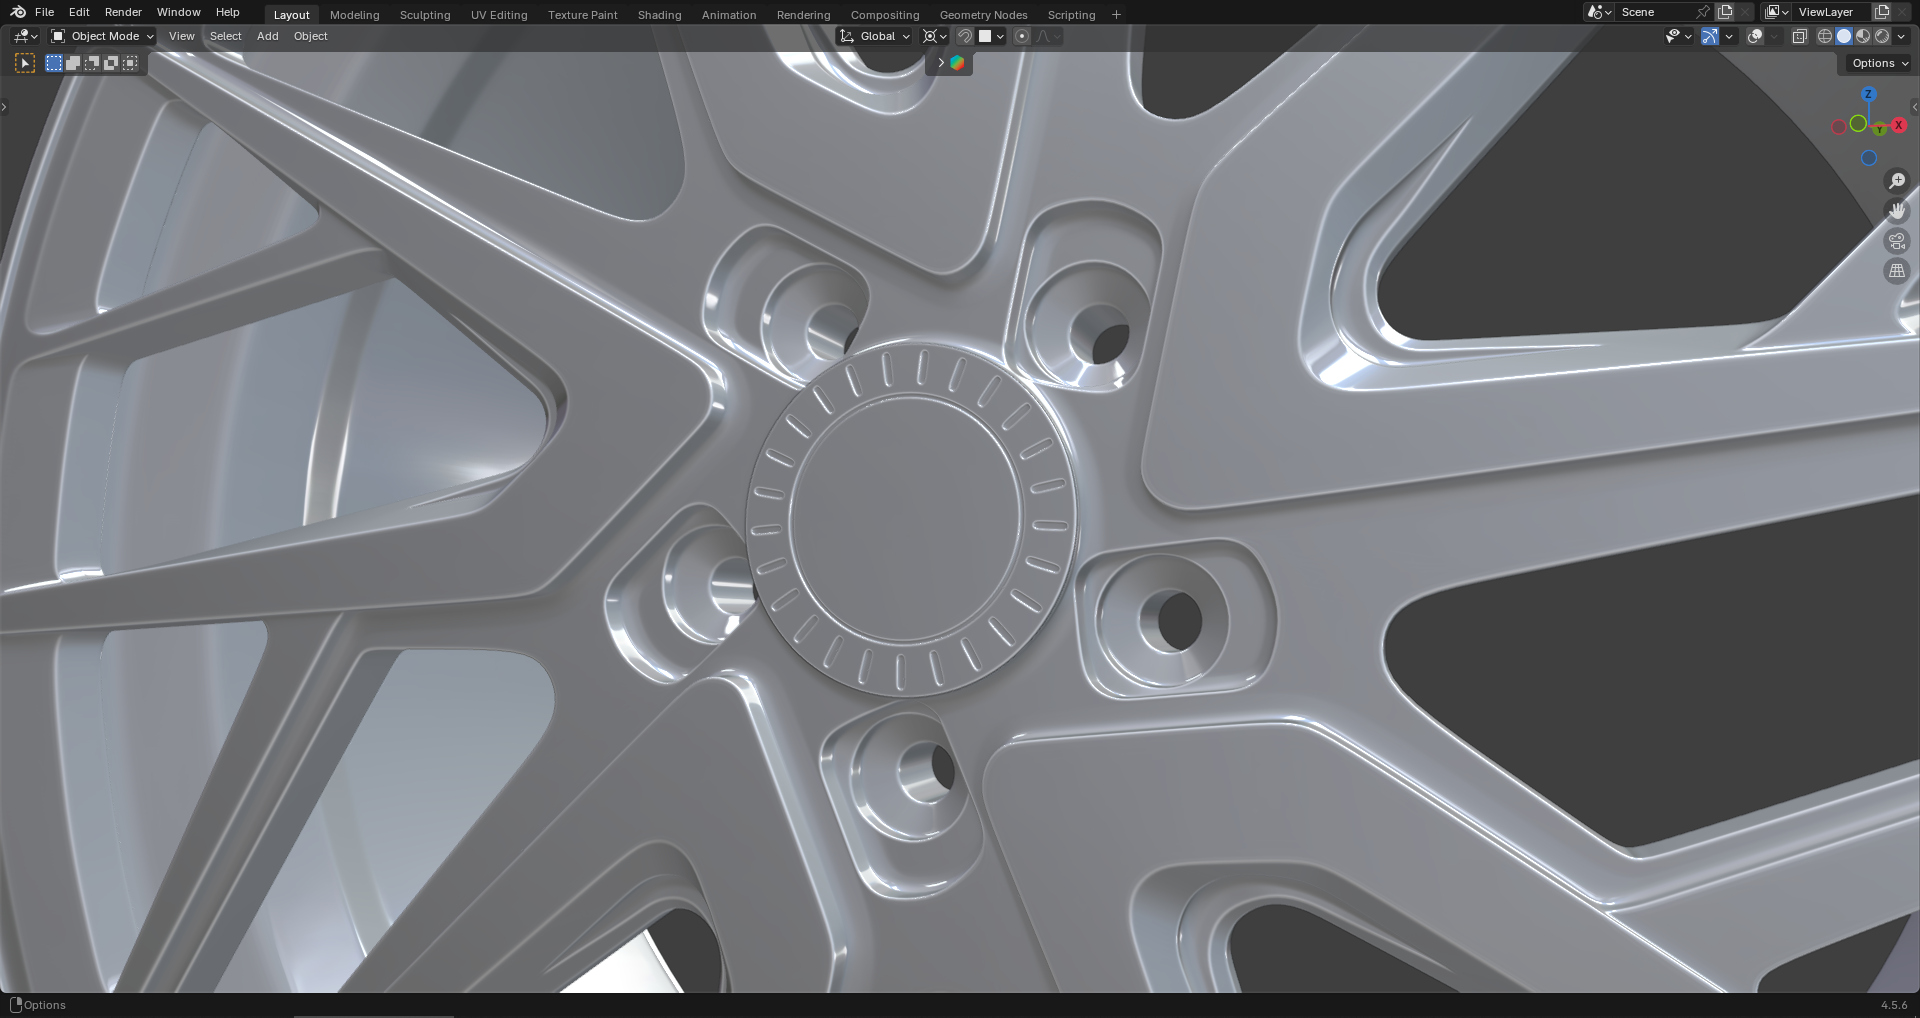Viewport: 1920px width, 1018px height.
Task: Click the red X axis gizmo
Action: 1898,125
